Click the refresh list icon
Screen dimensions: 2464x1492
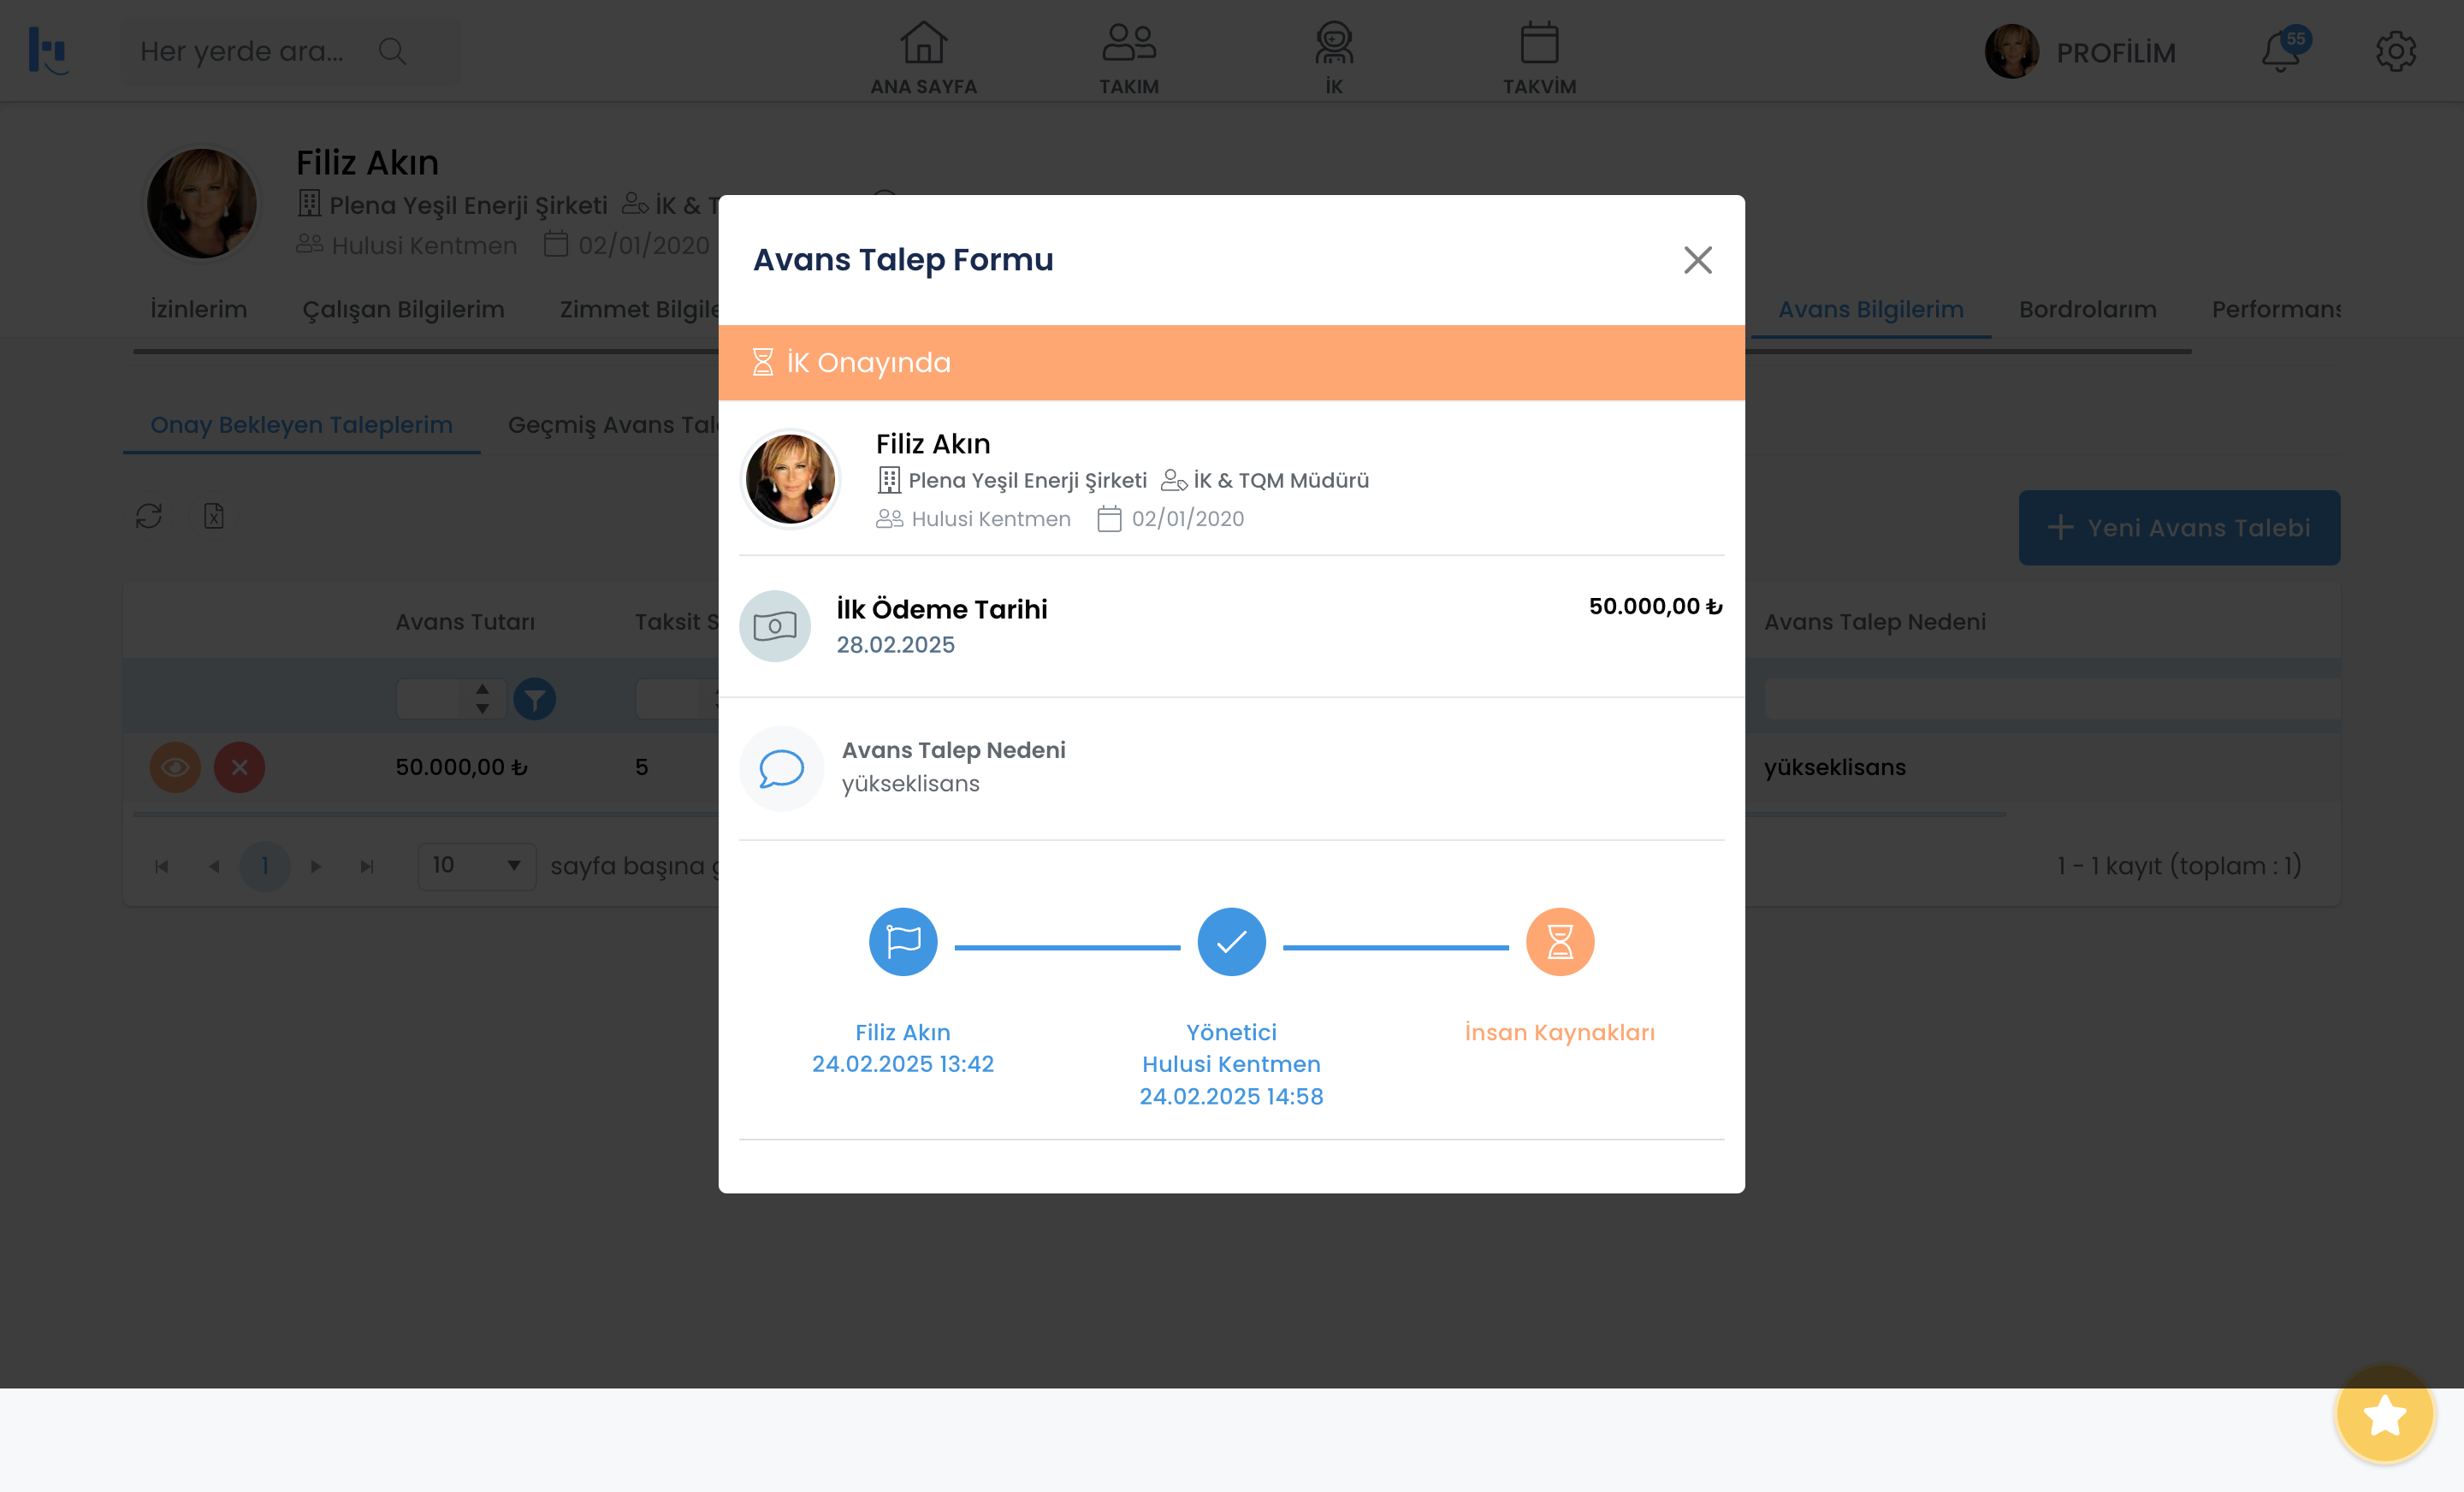tap(149, 516)
